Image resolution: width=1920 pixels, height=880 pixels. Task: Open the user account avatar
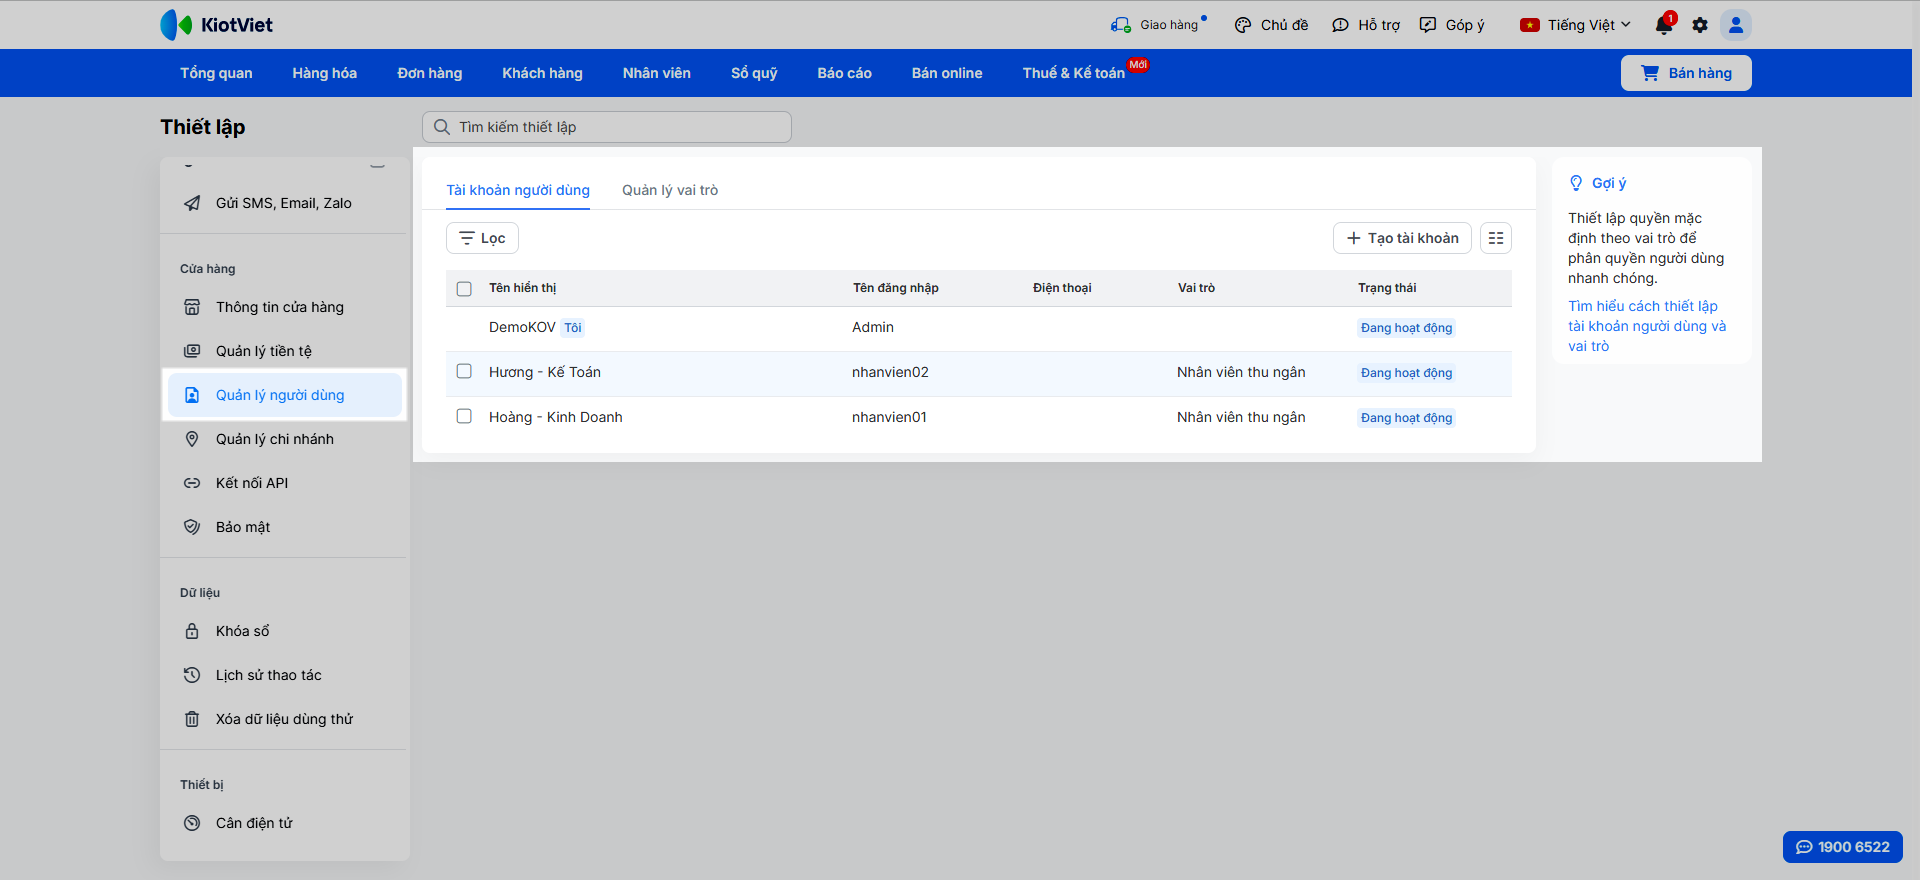pyautogui.click(x=1736, y=25)
